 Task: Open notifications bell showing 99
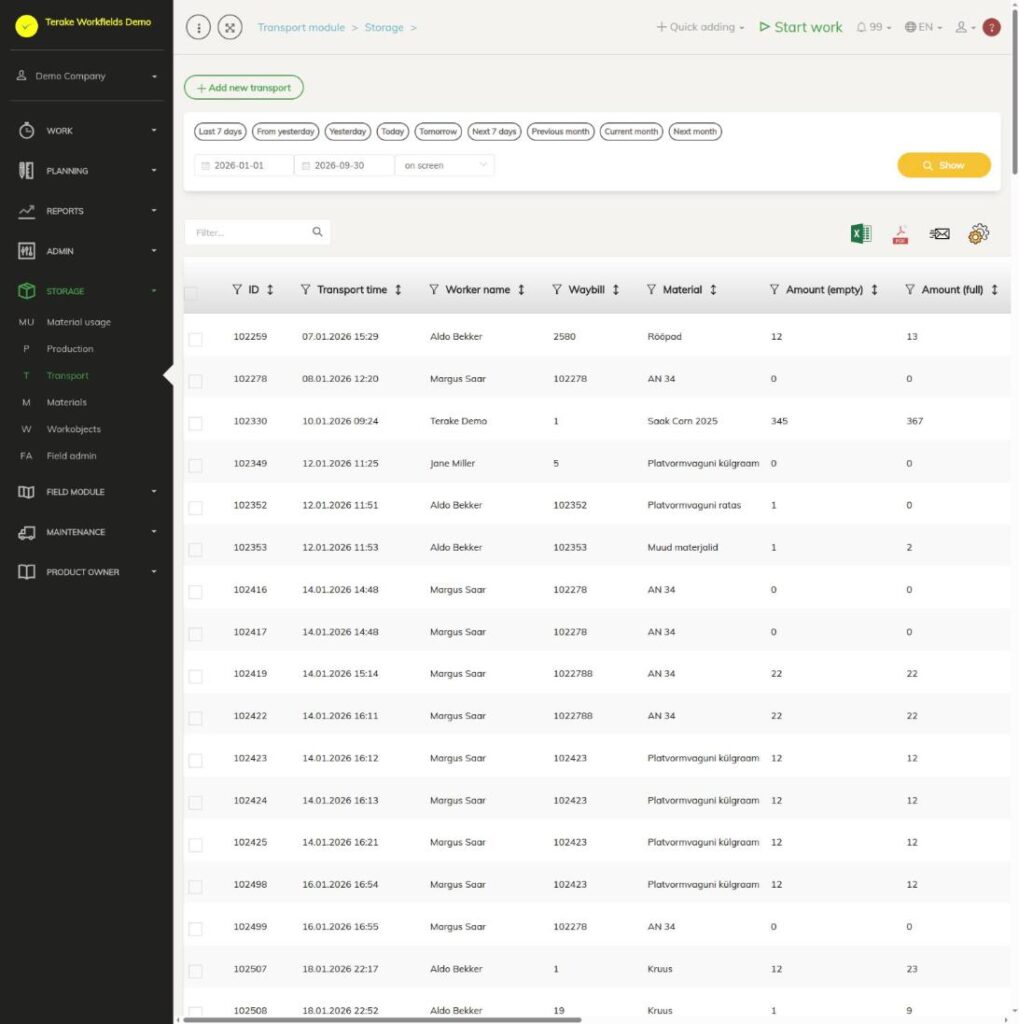click(x=873, y=27)
